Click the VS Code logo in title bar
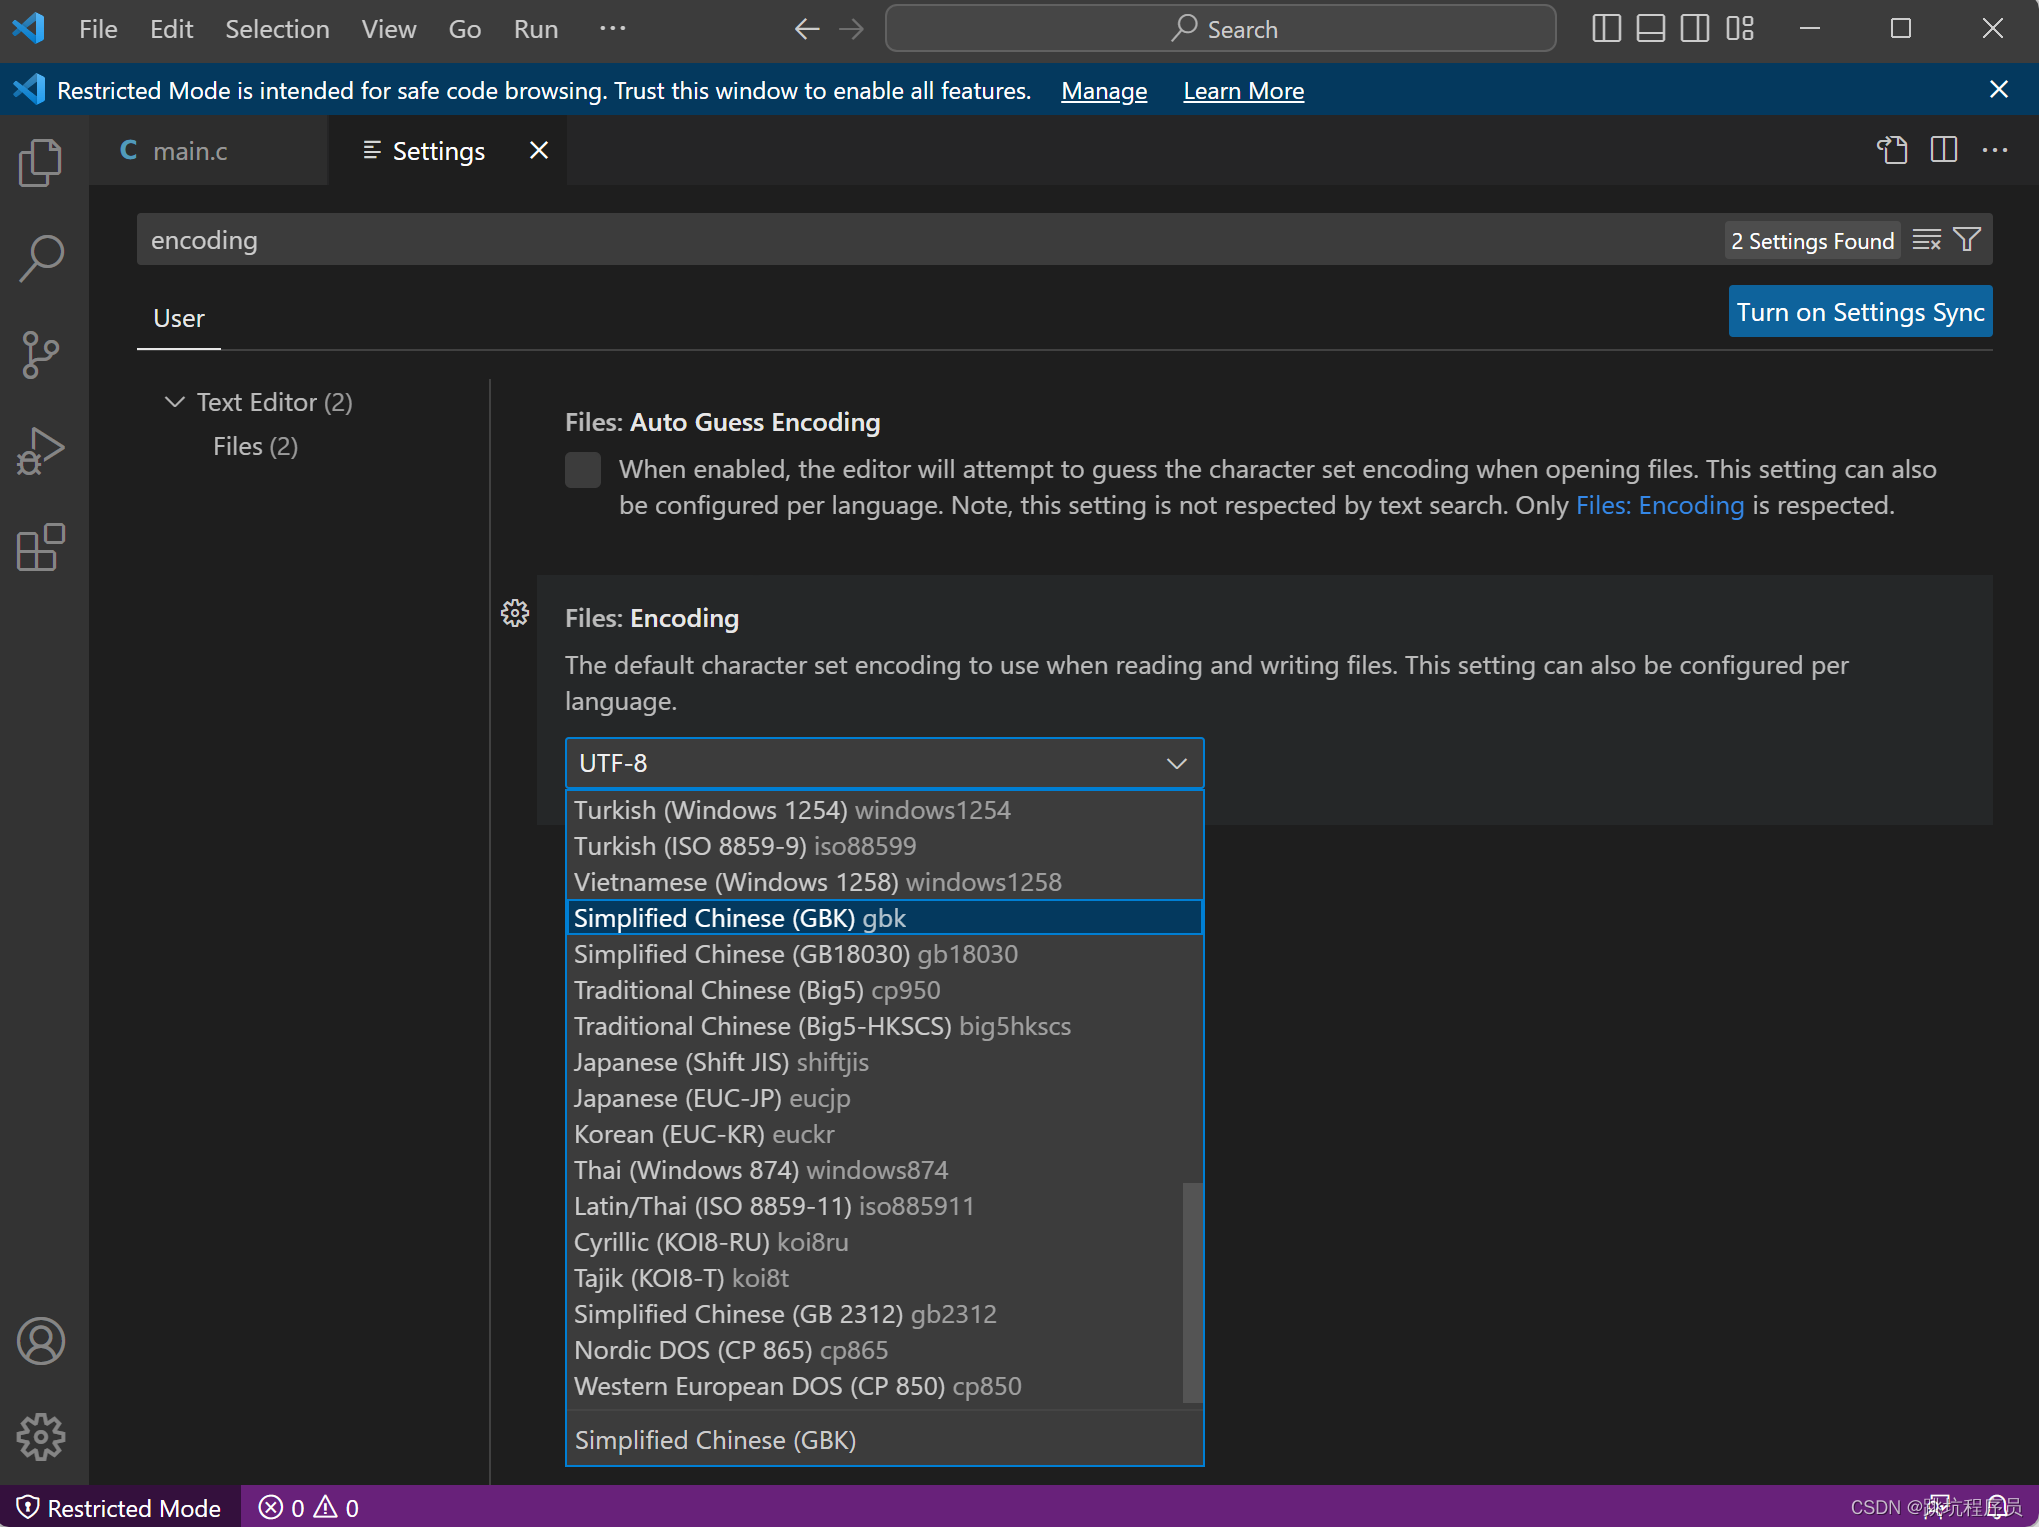The height and width of the screenshot is (1527, 2039). coord(29,28)
